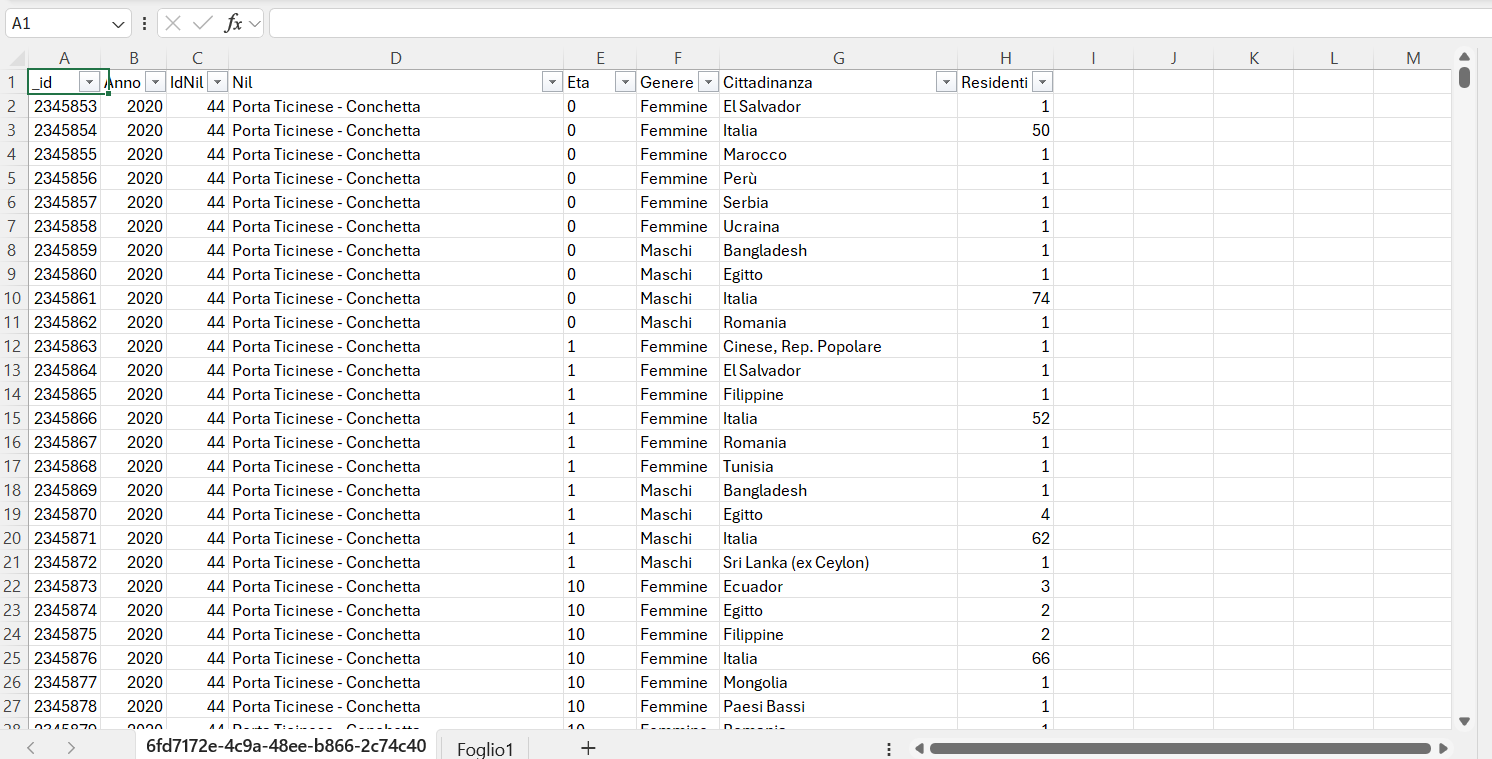Switch to the Foglio1 sheet tab
1492x759 pixels.
point(484,748)
